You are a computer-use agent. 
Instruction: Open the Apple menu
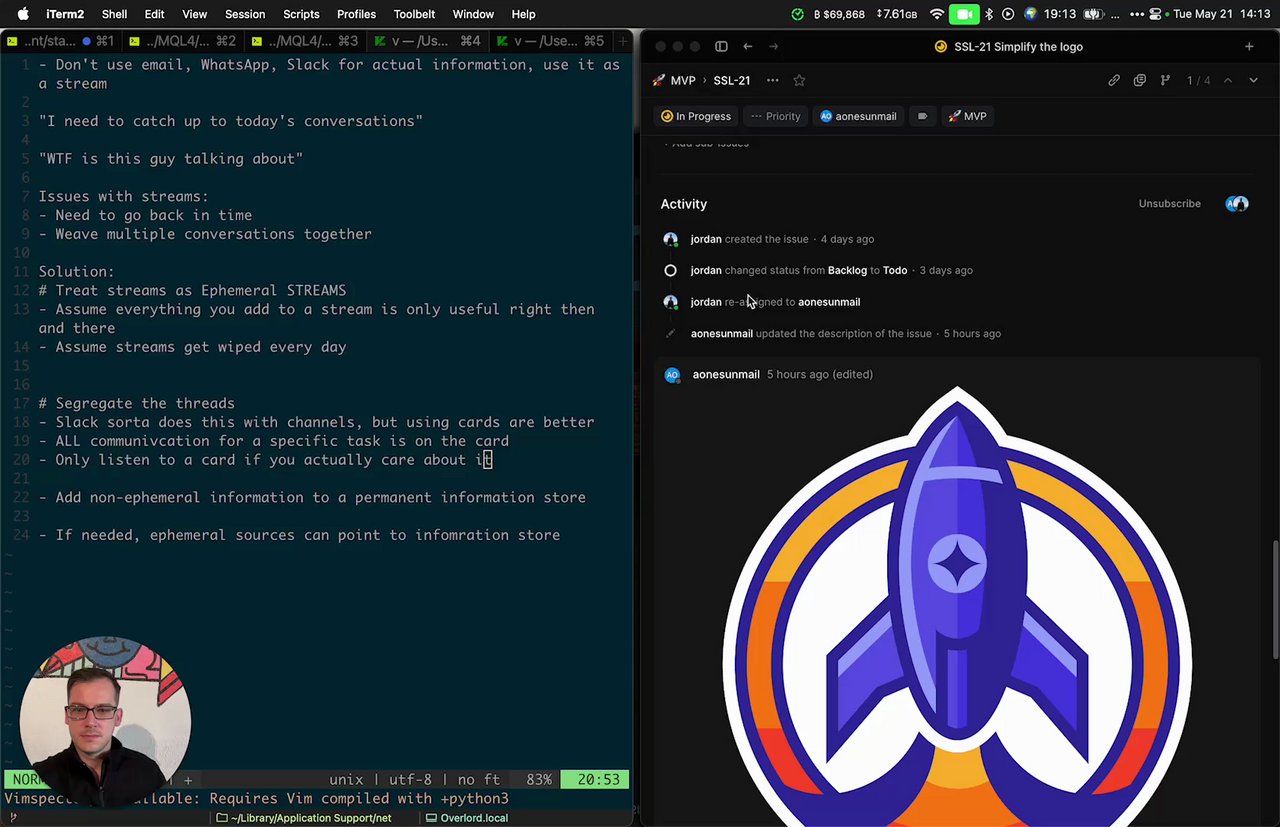coord(22,14)
